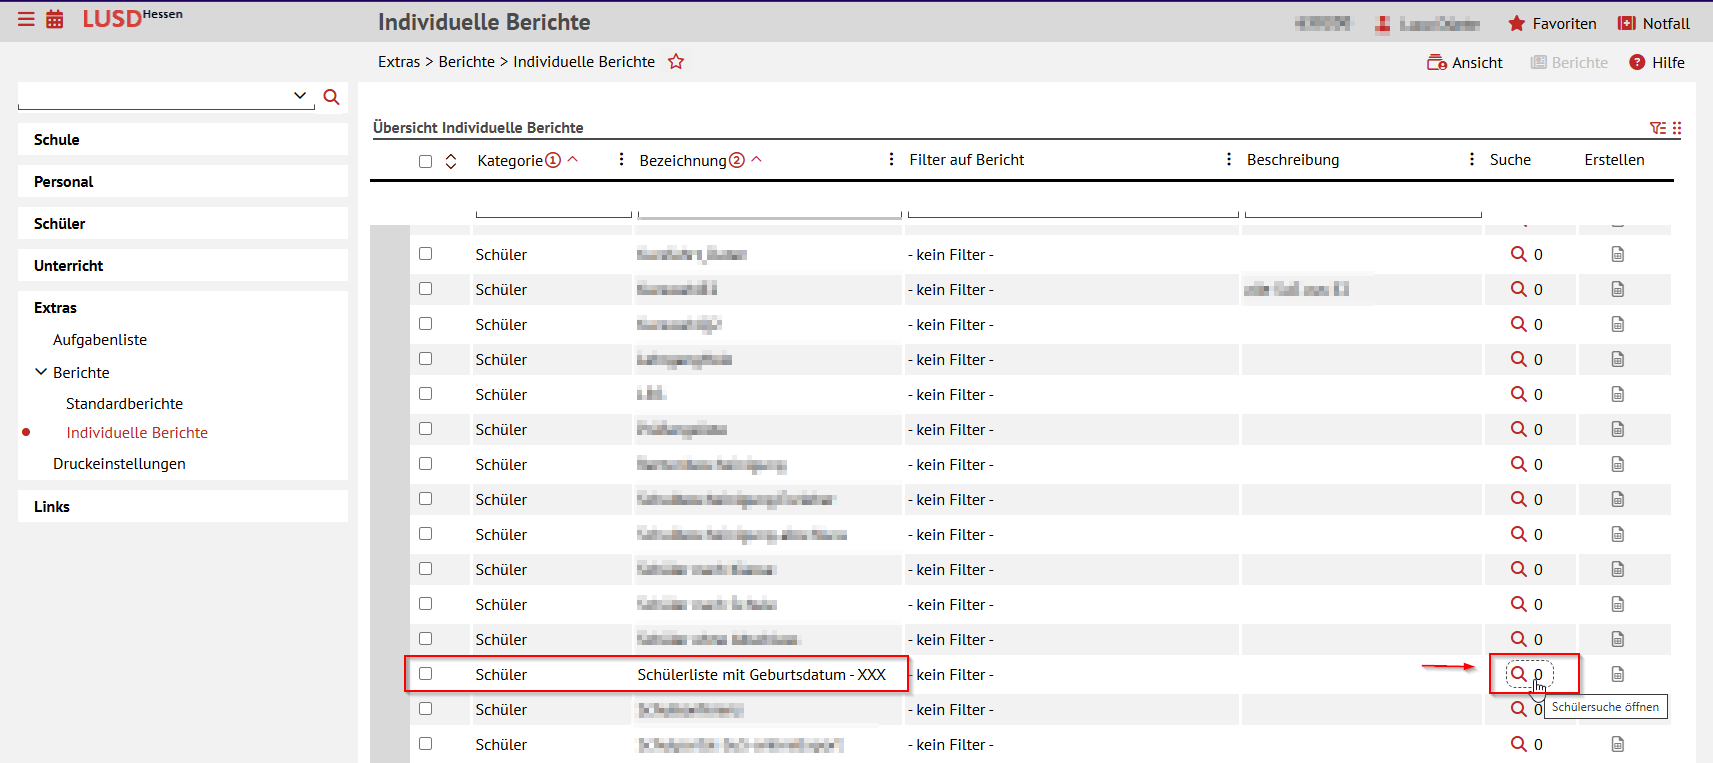The width and height of the screenshot is (1713, 763).
Task: Click the expand/collapse arrows icon in header
Action: pos(451,161)
